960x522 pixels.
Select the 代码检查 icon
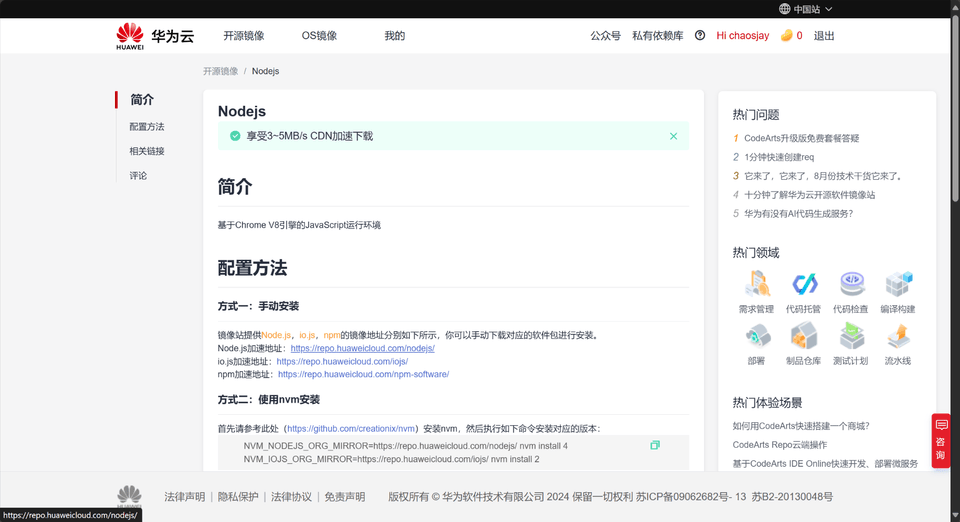point(851,284)
